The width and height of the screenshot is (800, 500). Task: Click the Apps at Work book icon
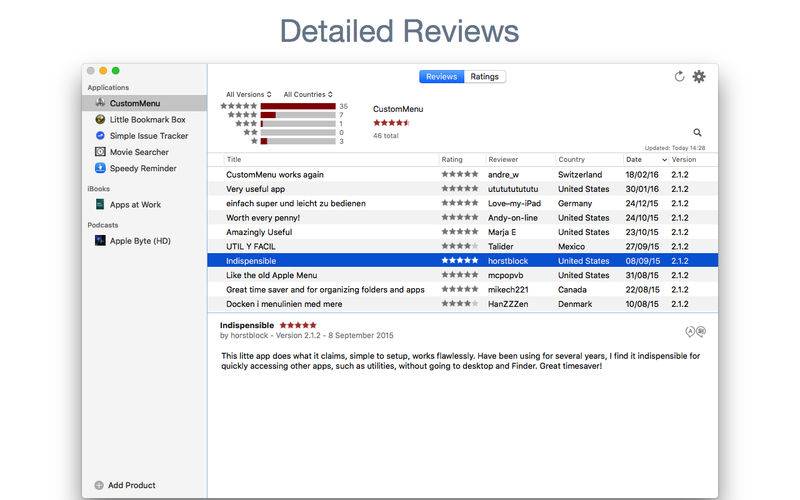[100, 204]
